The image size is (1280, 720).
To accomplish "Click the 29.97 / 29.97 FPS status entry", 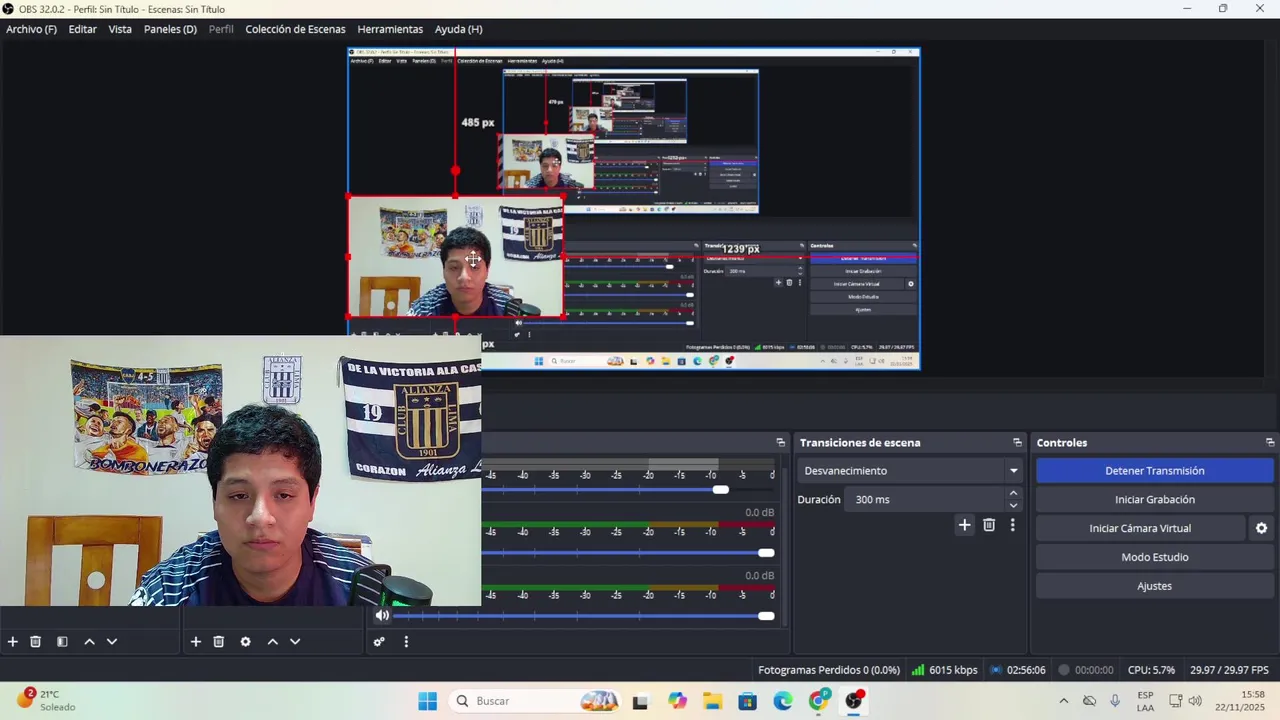I will point(1229,670).
